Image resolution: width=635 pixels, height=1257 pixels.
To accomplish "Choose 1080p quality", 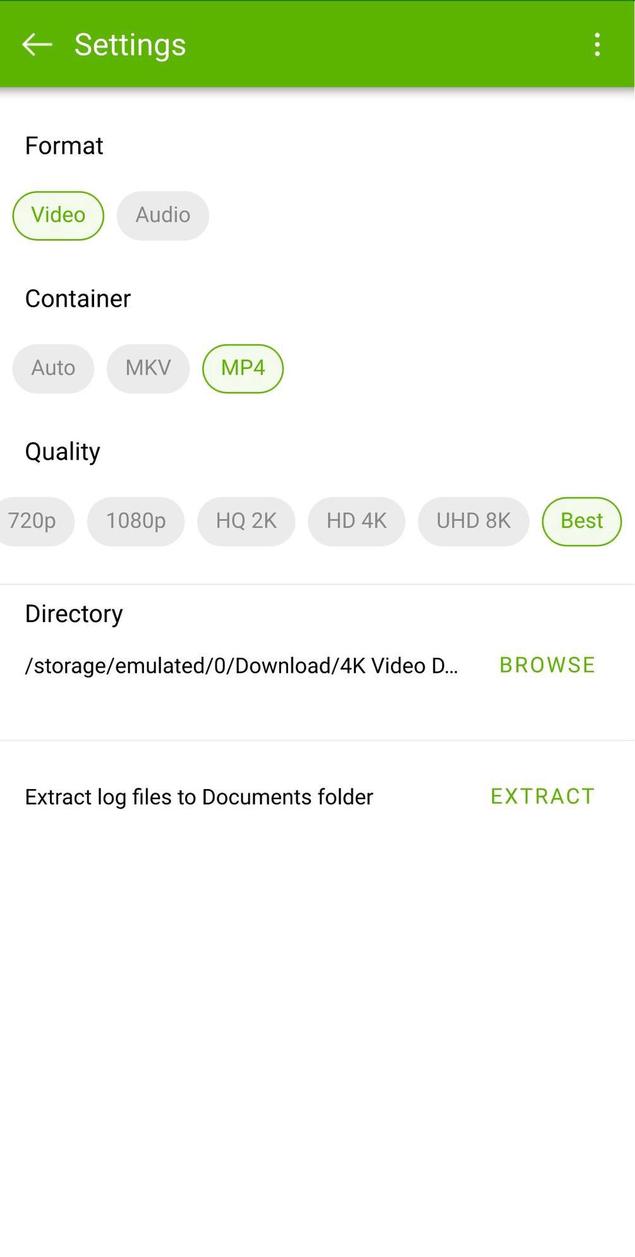I will (135, 521).
